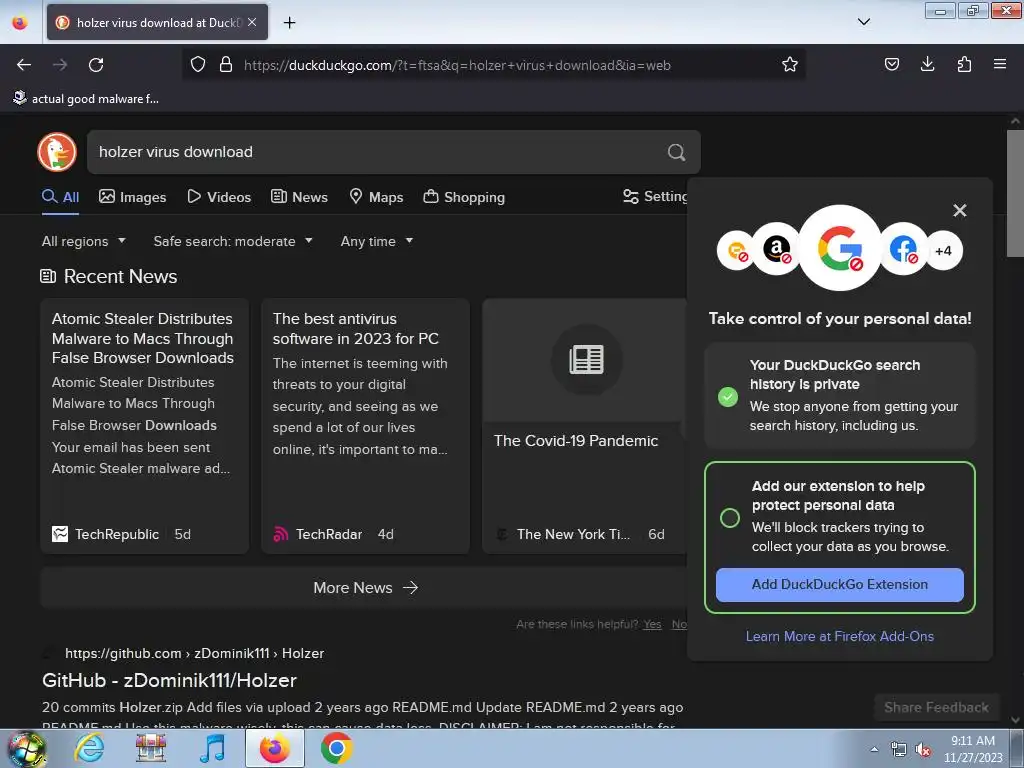Image resolution: width=1024 pixels, height=768 pixels.
Task: Click the '+4' more trackers badge
Action: tap(944, 250)
